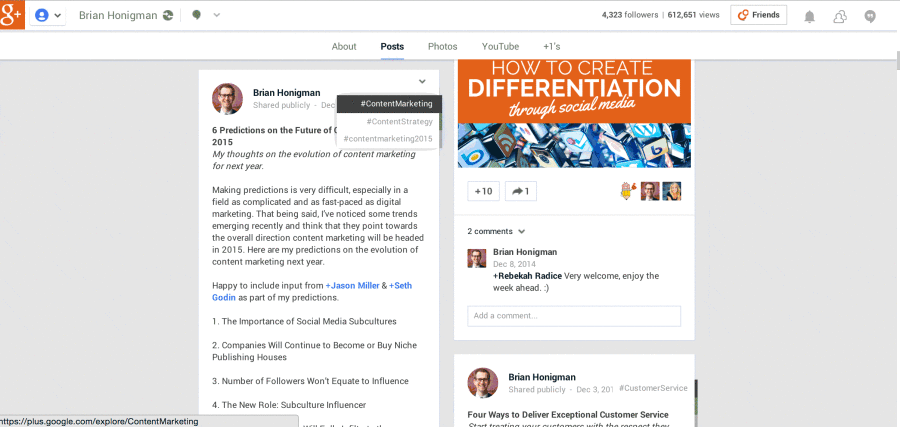
Task: Go to the Photos tab
Action: tap(443, 46)
